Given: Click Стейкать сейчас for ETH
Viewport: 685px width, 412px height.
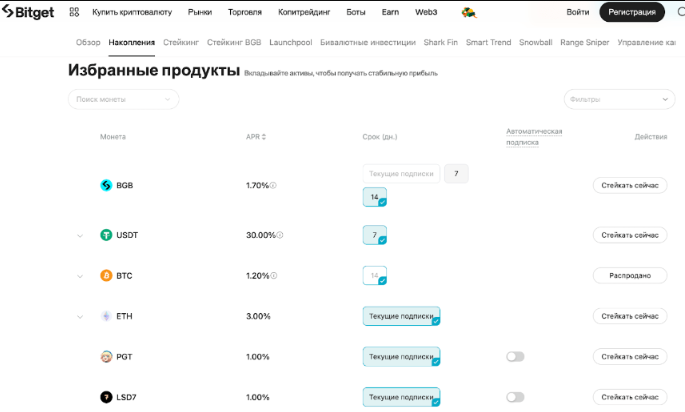Looking at the screenshot, I should pyautogui.click(x=630, y=316).
